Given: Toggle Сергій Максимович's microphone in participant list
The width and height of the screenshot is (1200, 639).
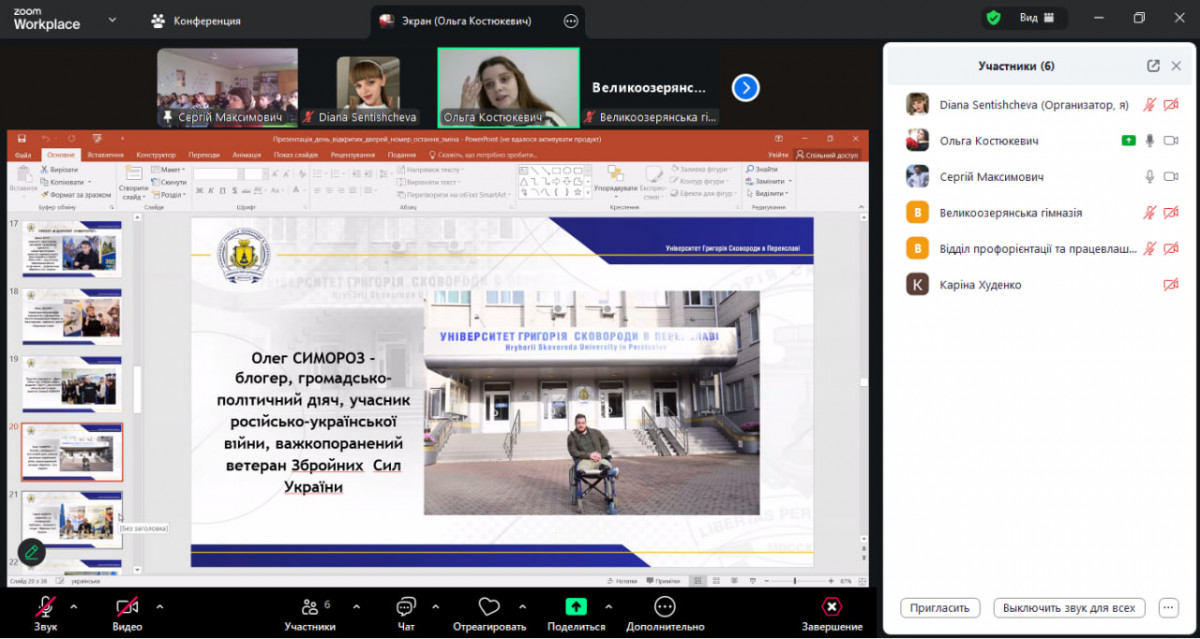Looking at the screenshot, I should coord(1150,177).
